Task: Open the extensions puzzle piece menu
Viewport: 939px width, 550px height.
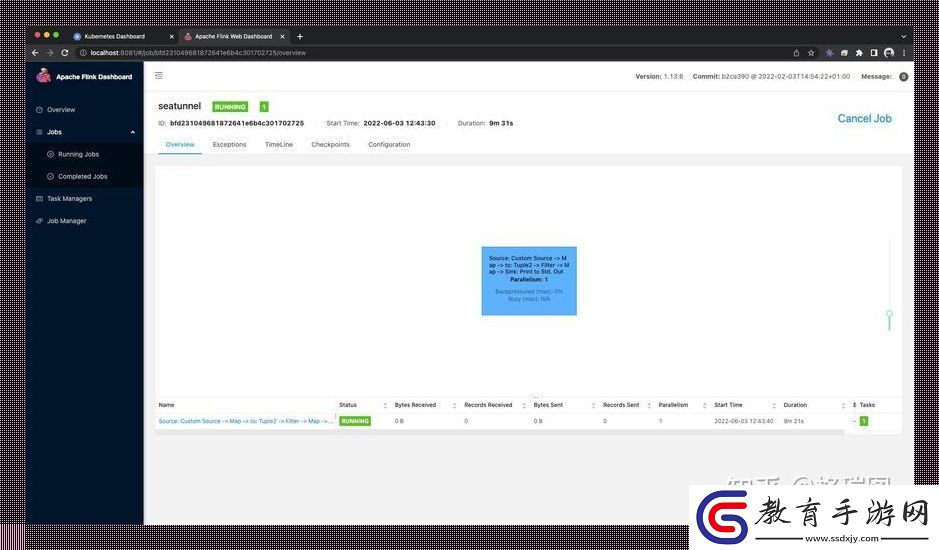Action: (x=859, y=53)
